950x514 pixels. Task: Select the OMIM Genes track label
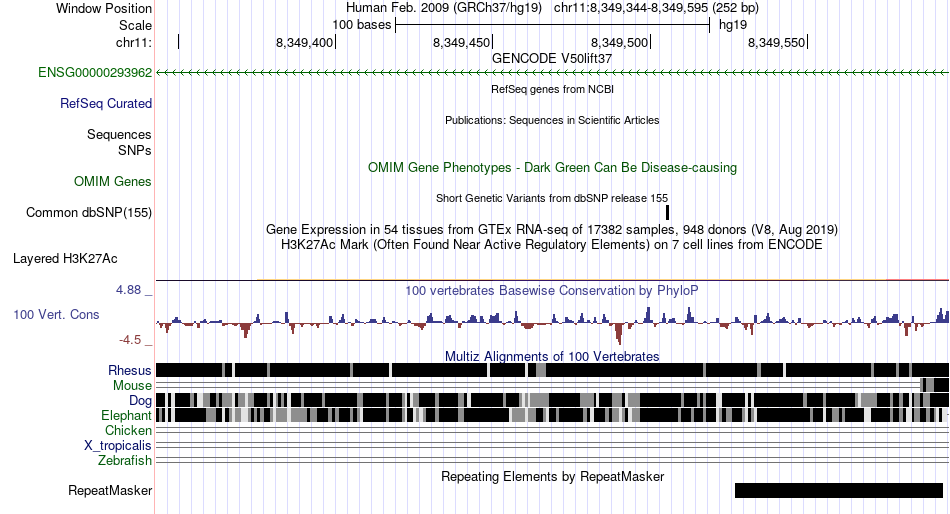[113, 181]
